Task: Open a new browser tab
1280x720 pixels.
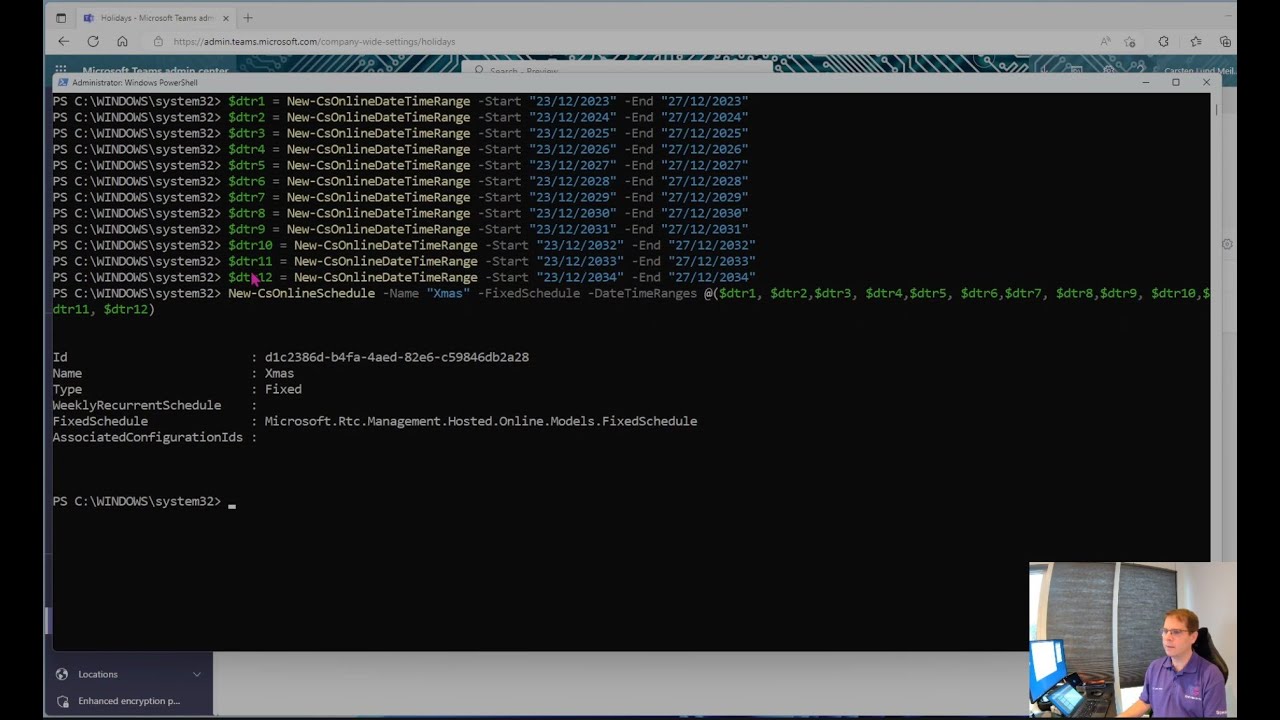Action: click(248, 18)
